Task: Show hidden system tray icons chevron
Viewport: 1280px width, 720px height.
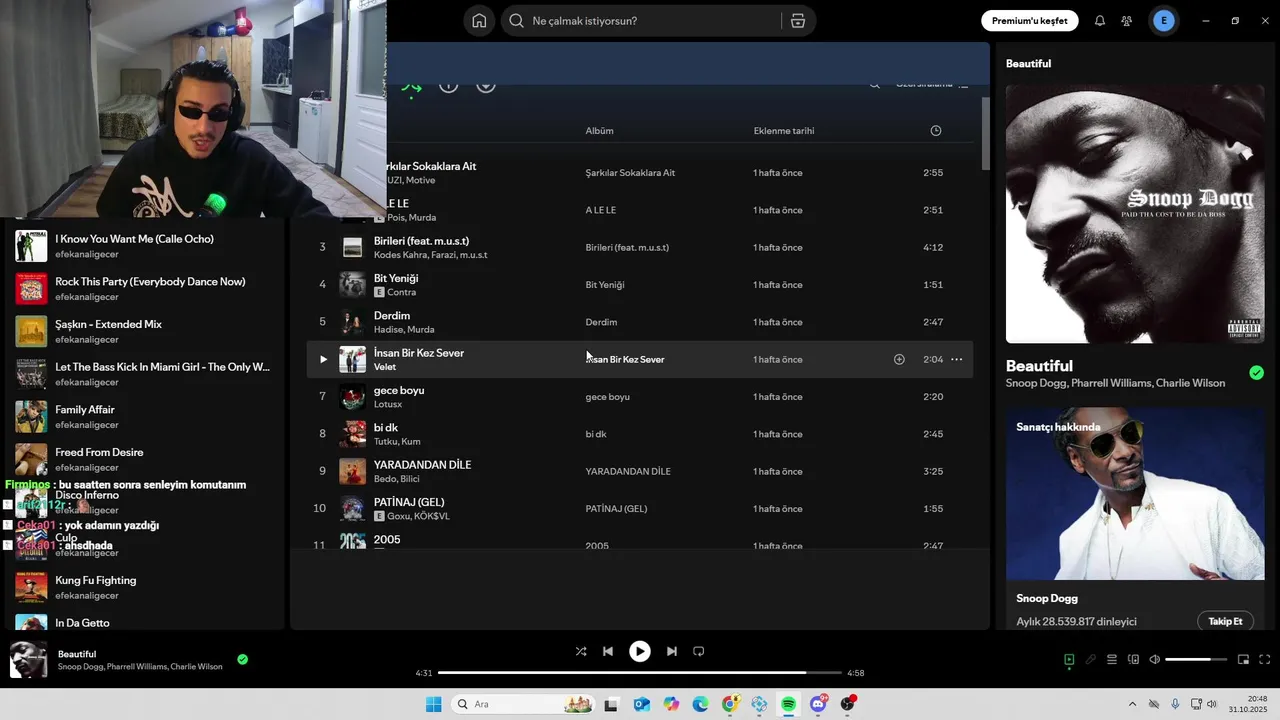Action: [1132, 704]
